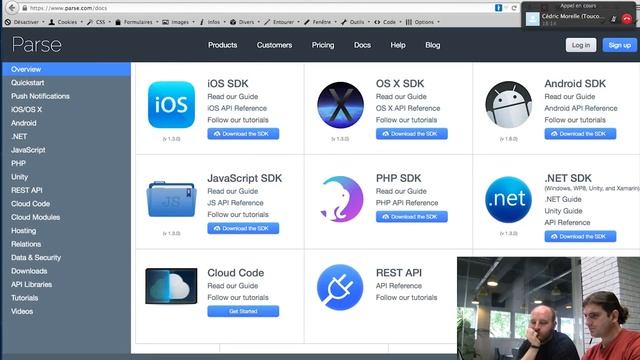640x360 pixels.
Task: Select Overview in sidebar
Action: point(66,69)
